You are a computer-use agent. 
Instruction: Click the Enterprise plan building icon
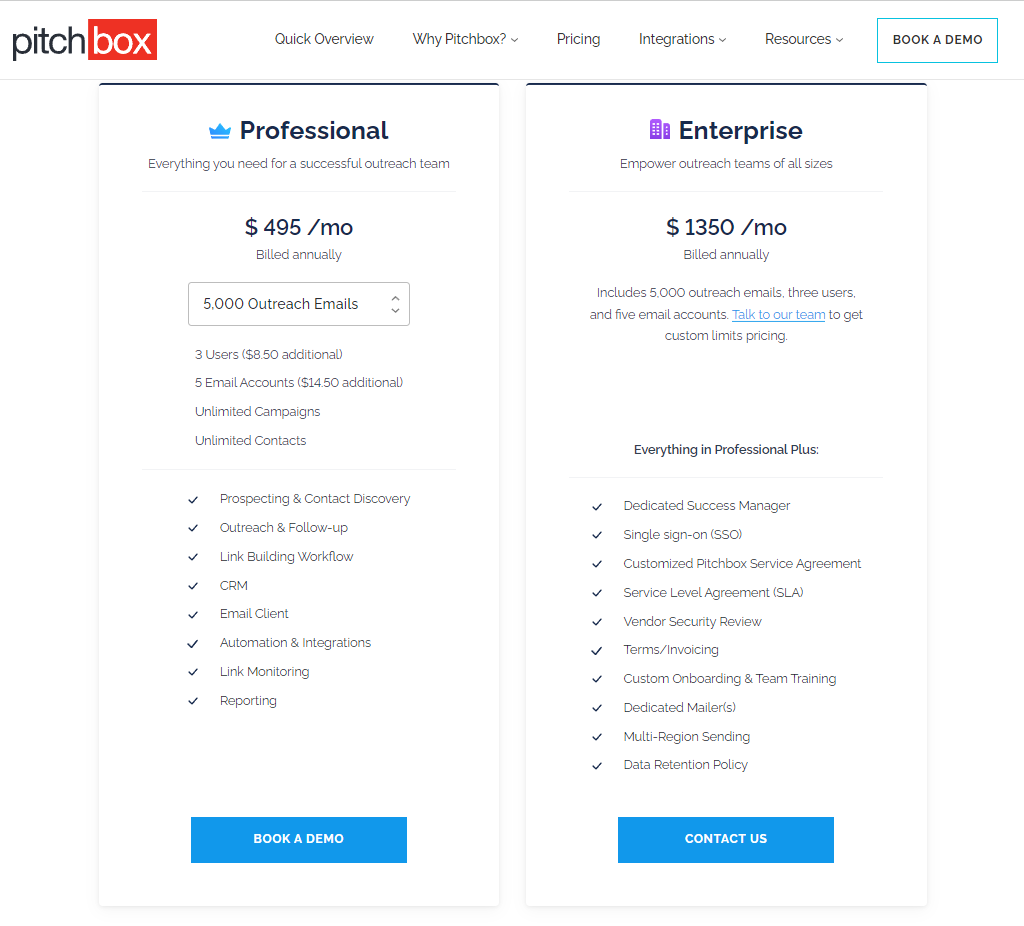(660, 129)
